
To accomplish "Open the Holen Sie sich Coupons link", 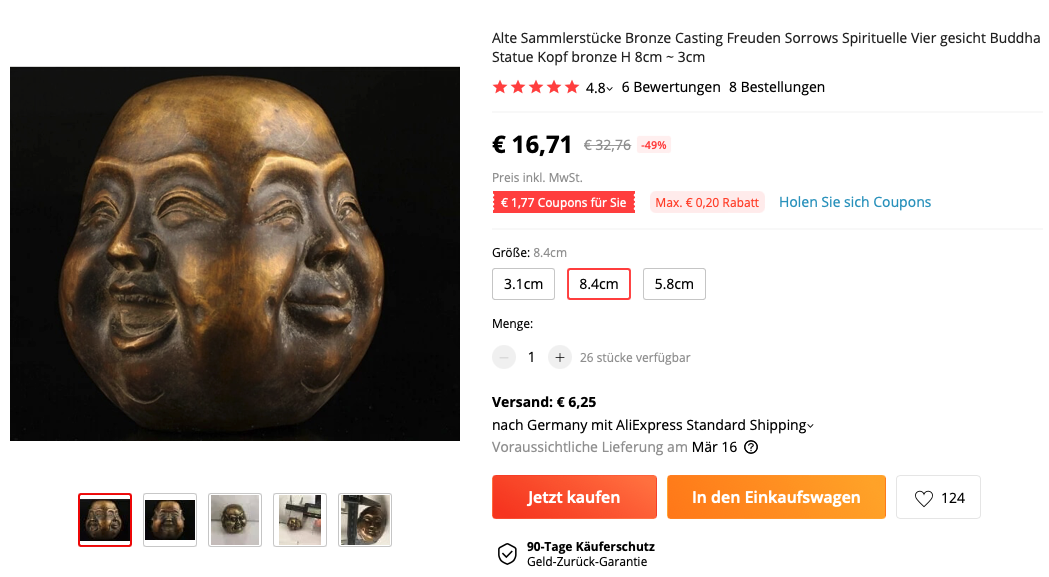I will point(855,202).
